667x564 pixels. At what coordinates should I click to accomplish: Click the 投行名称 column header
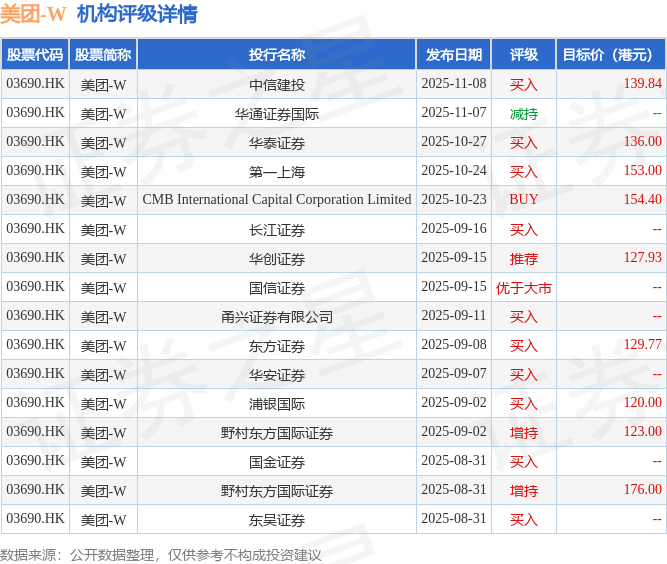276,54
